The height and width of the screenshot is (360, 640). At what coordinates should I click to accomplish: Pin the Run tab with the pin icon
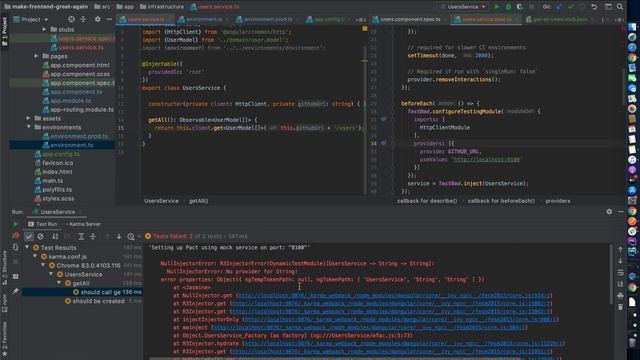pyautogui.click(x=16, y=291)
